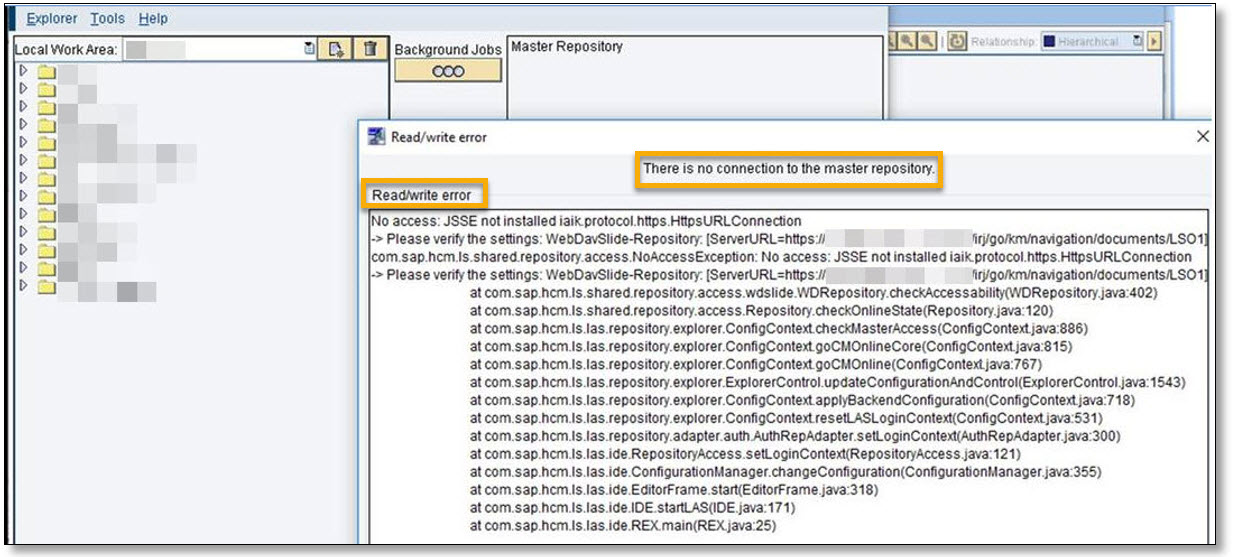
Task: Click 'There is no connection to the master repository.'
Action: pos(789,169)
